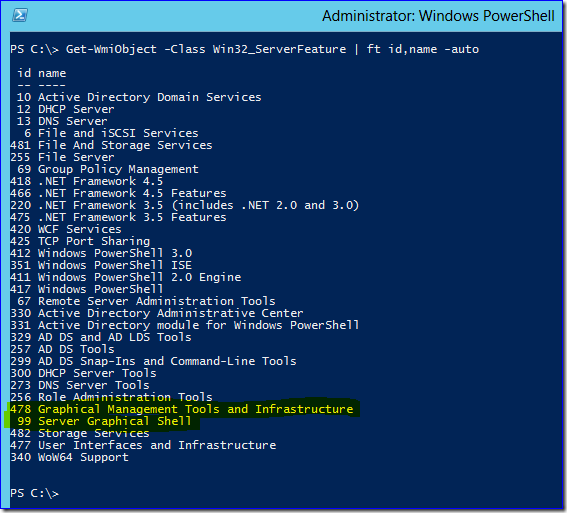Click the Get-WmiObject command line

(x=244, y=49)
